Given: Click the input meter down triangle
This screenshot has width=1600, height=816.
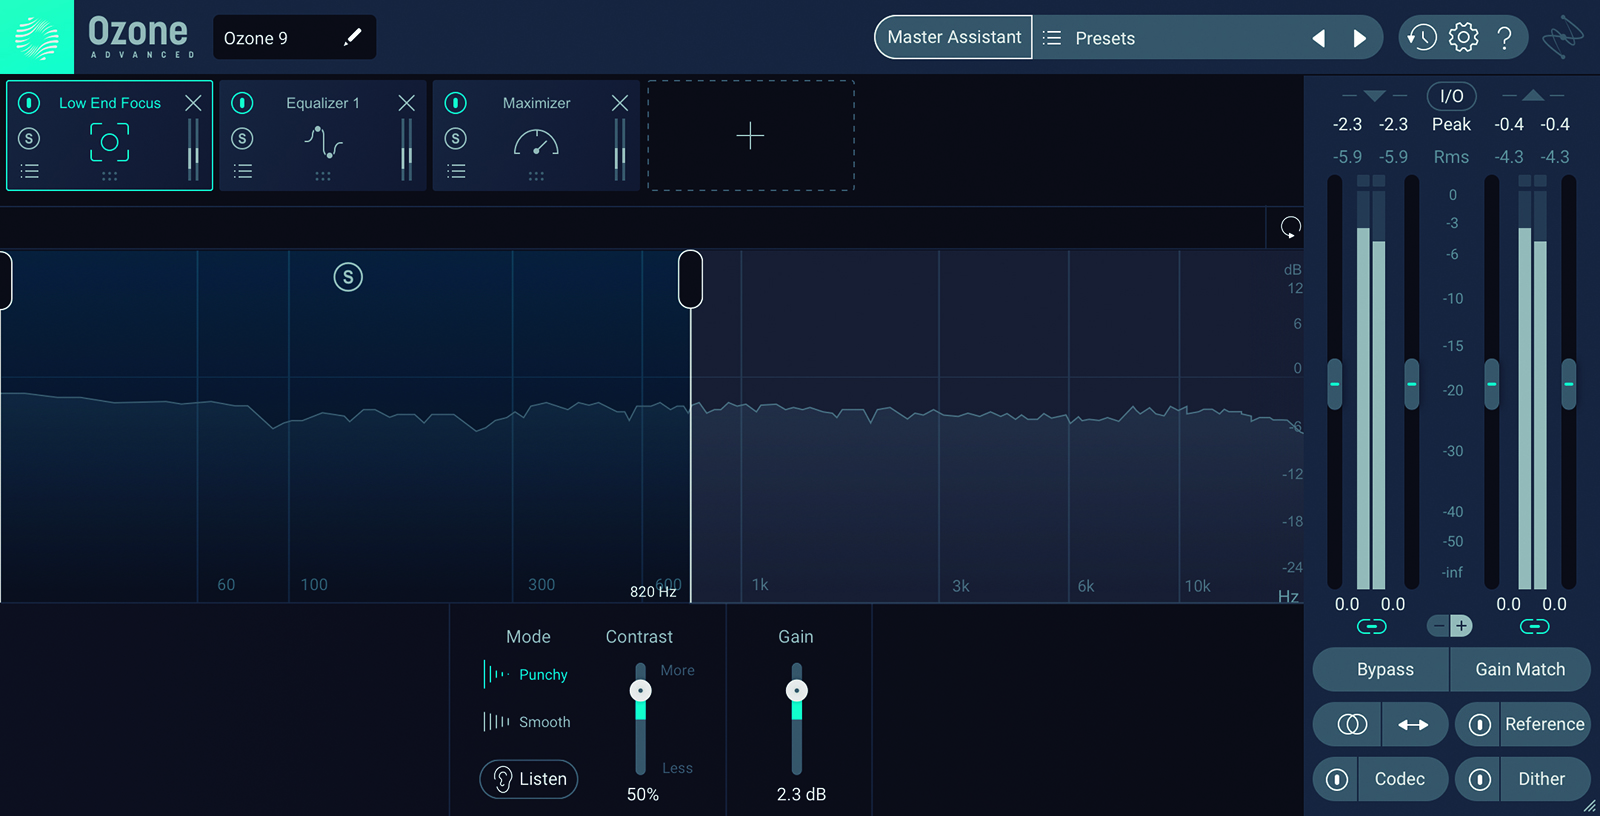Looking at the screenshot, I should click(1374, 96).
